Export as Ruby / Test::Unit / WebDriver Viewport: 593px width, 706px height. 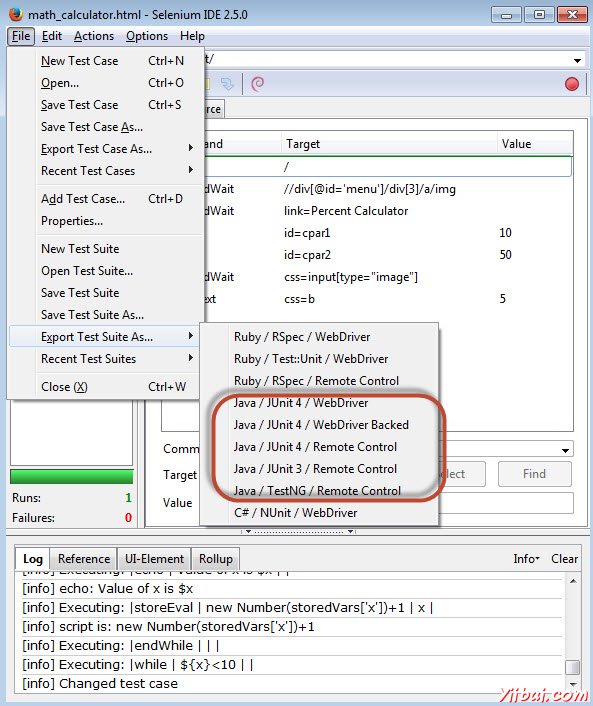pyautogui.click(x=319, y=359)
